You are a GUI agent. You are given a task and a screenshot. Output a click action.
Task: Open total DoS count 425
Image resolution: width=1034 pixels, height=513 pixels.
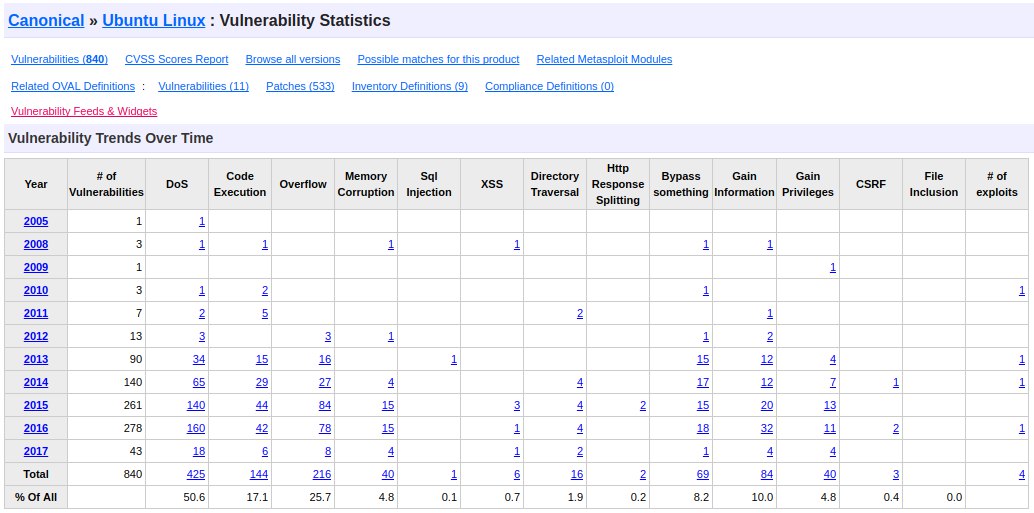196,474
